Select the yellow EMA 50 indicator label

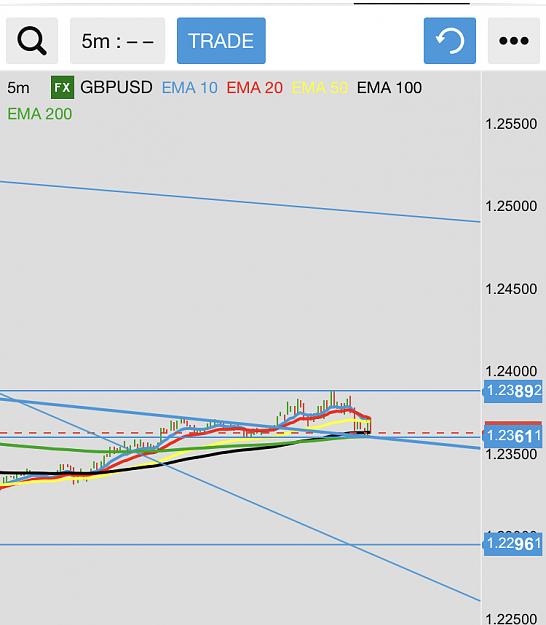[x=320, y=88]
